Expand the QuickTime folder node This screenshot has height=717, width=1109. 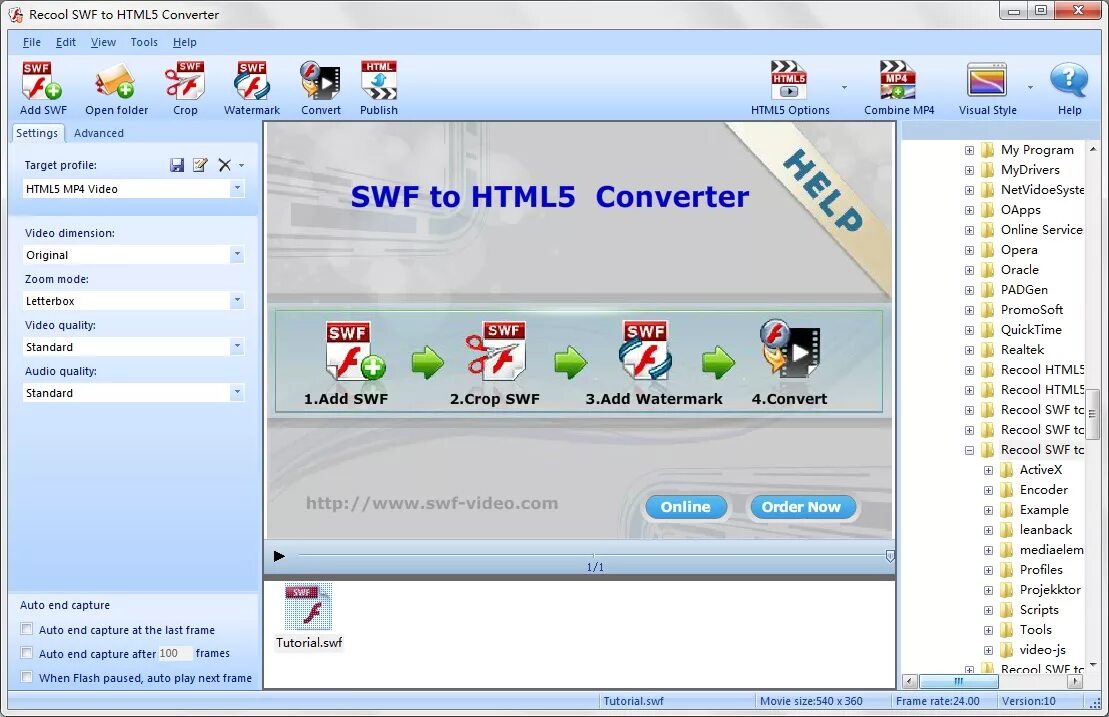tap(969, 330)
